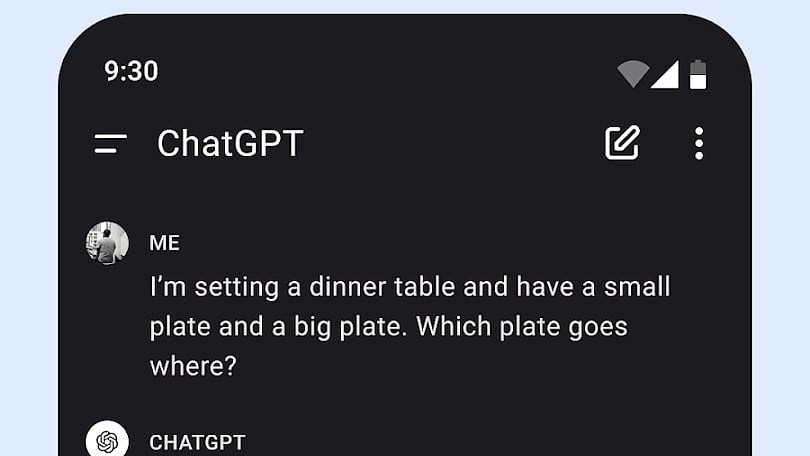The height and width of the screenshot is (456, 810).
Task: Tap the Wi-Fi status icon
Action: tap(633, 74)
